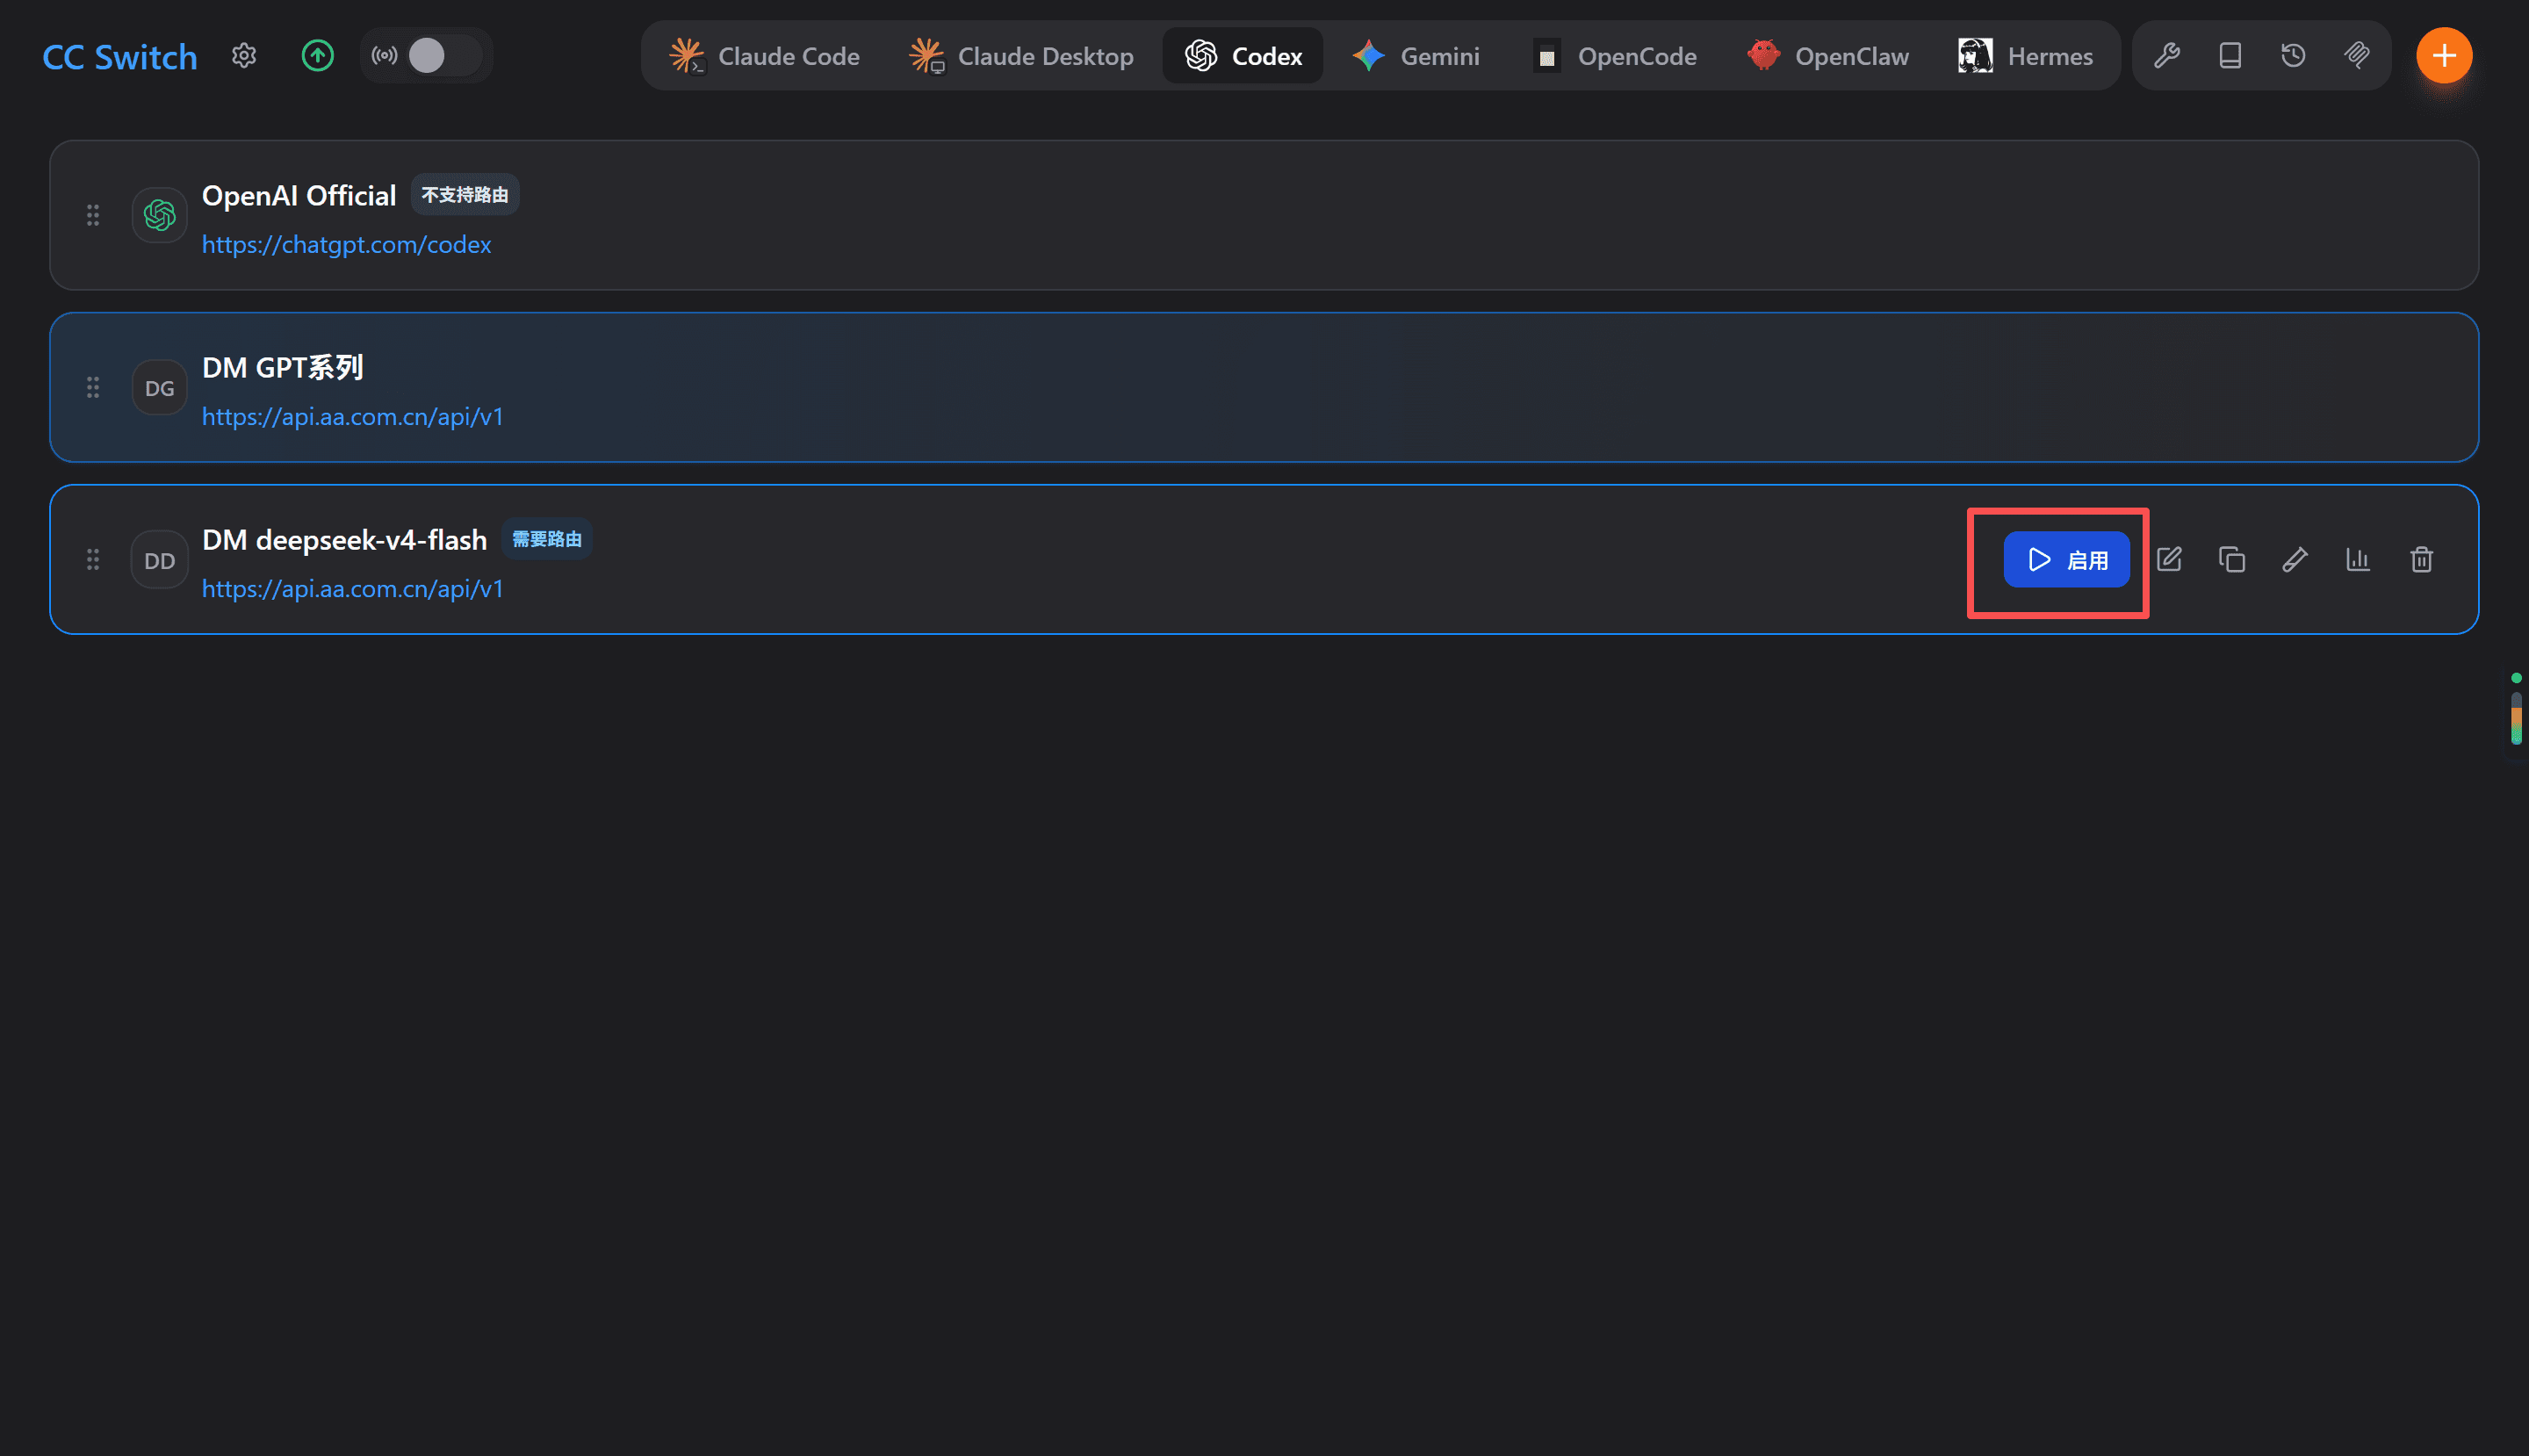The height and width of the screenshot is (1456, 2529).
Task: Open the book icon in top toolbar
Action: [2230, 56]
